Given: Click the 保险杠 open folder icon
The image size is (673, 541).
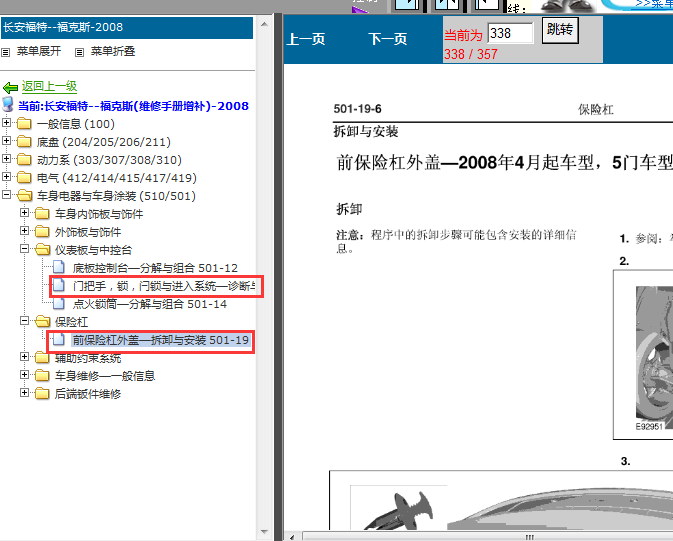Looking at the screenshot, I should 42,321.
